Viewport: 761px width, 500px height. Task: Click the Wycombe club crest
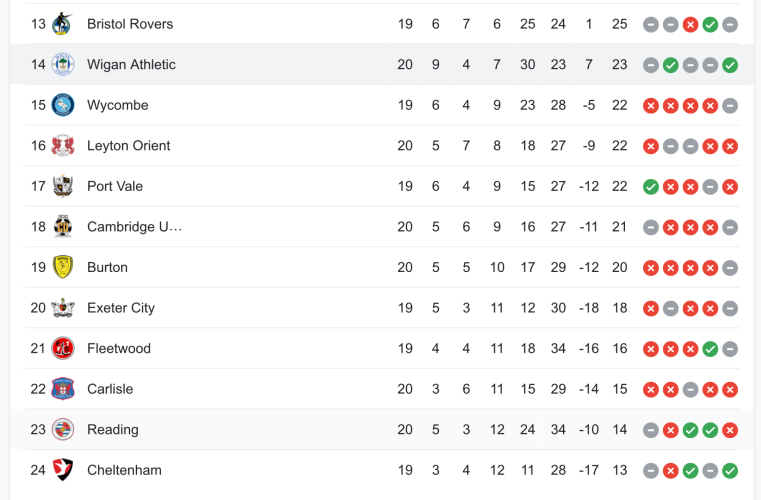point(63,105)
